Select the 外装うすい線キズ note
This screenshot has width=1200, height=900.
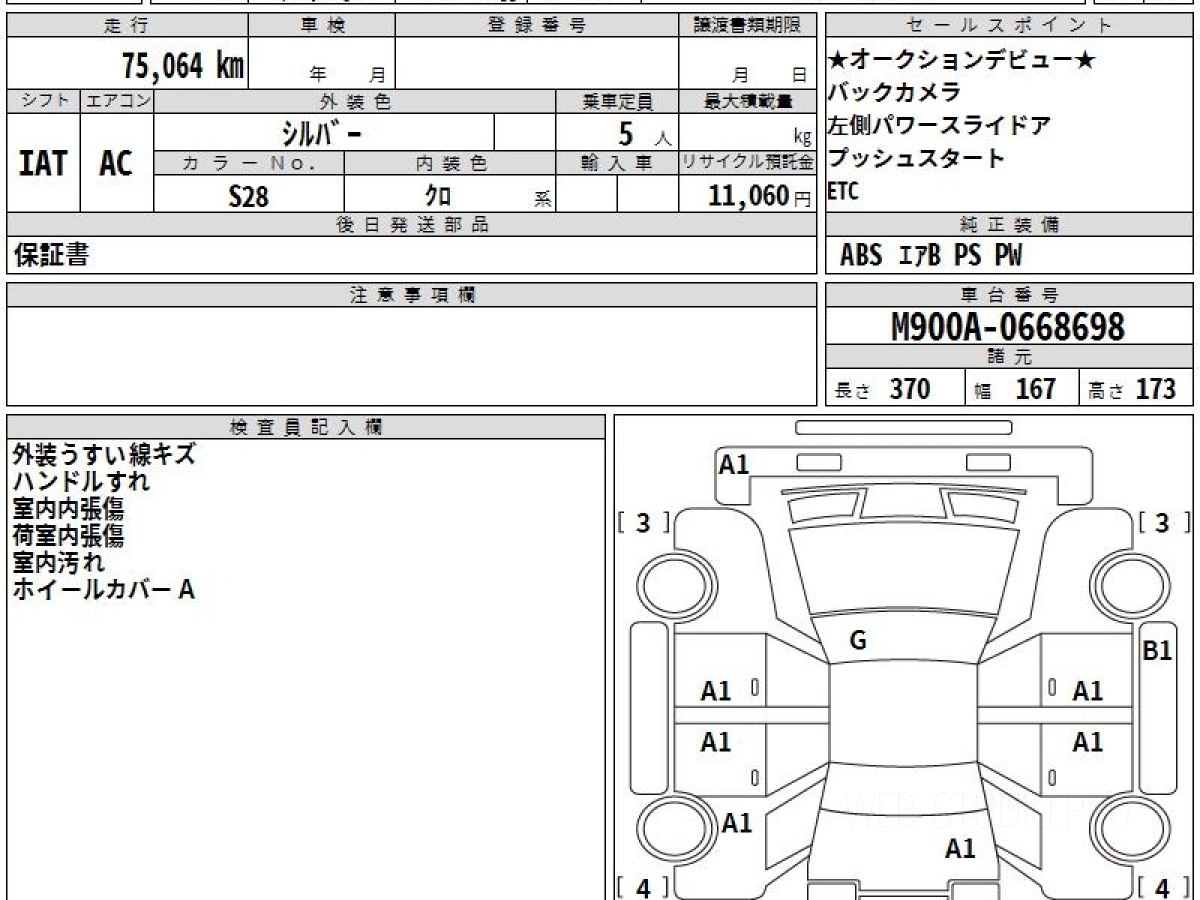(x=104, y=455)
